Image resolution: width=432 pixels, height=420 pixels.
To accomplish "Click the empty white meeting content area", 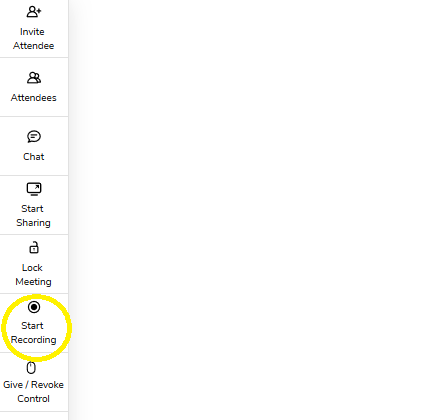I will 250,210.
